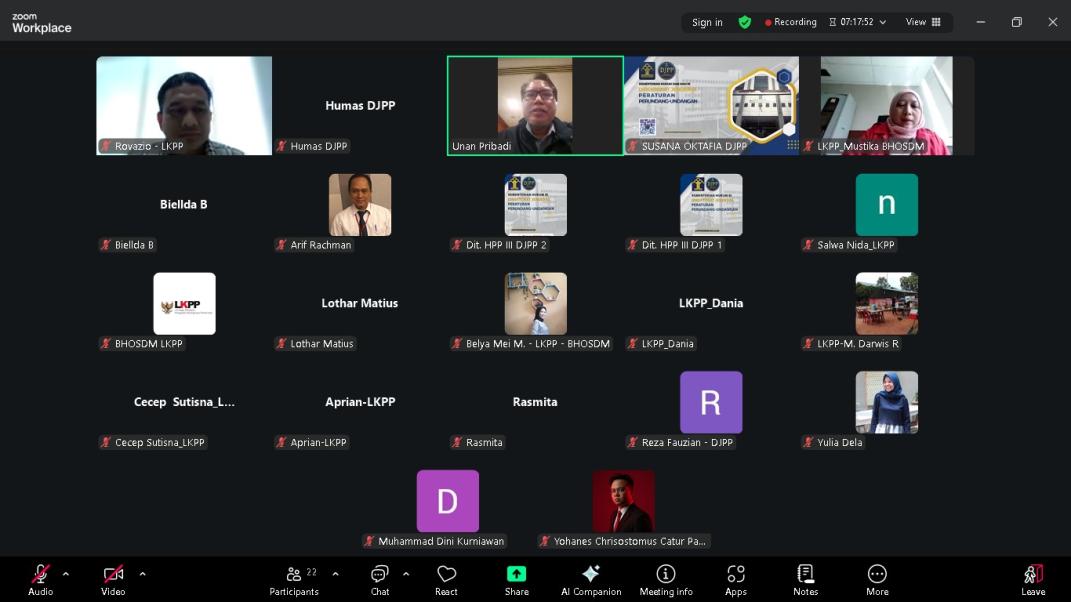1071x602 pixels.
Task: Expand audio settings arrow next to Audio
Action: point(66,574)
